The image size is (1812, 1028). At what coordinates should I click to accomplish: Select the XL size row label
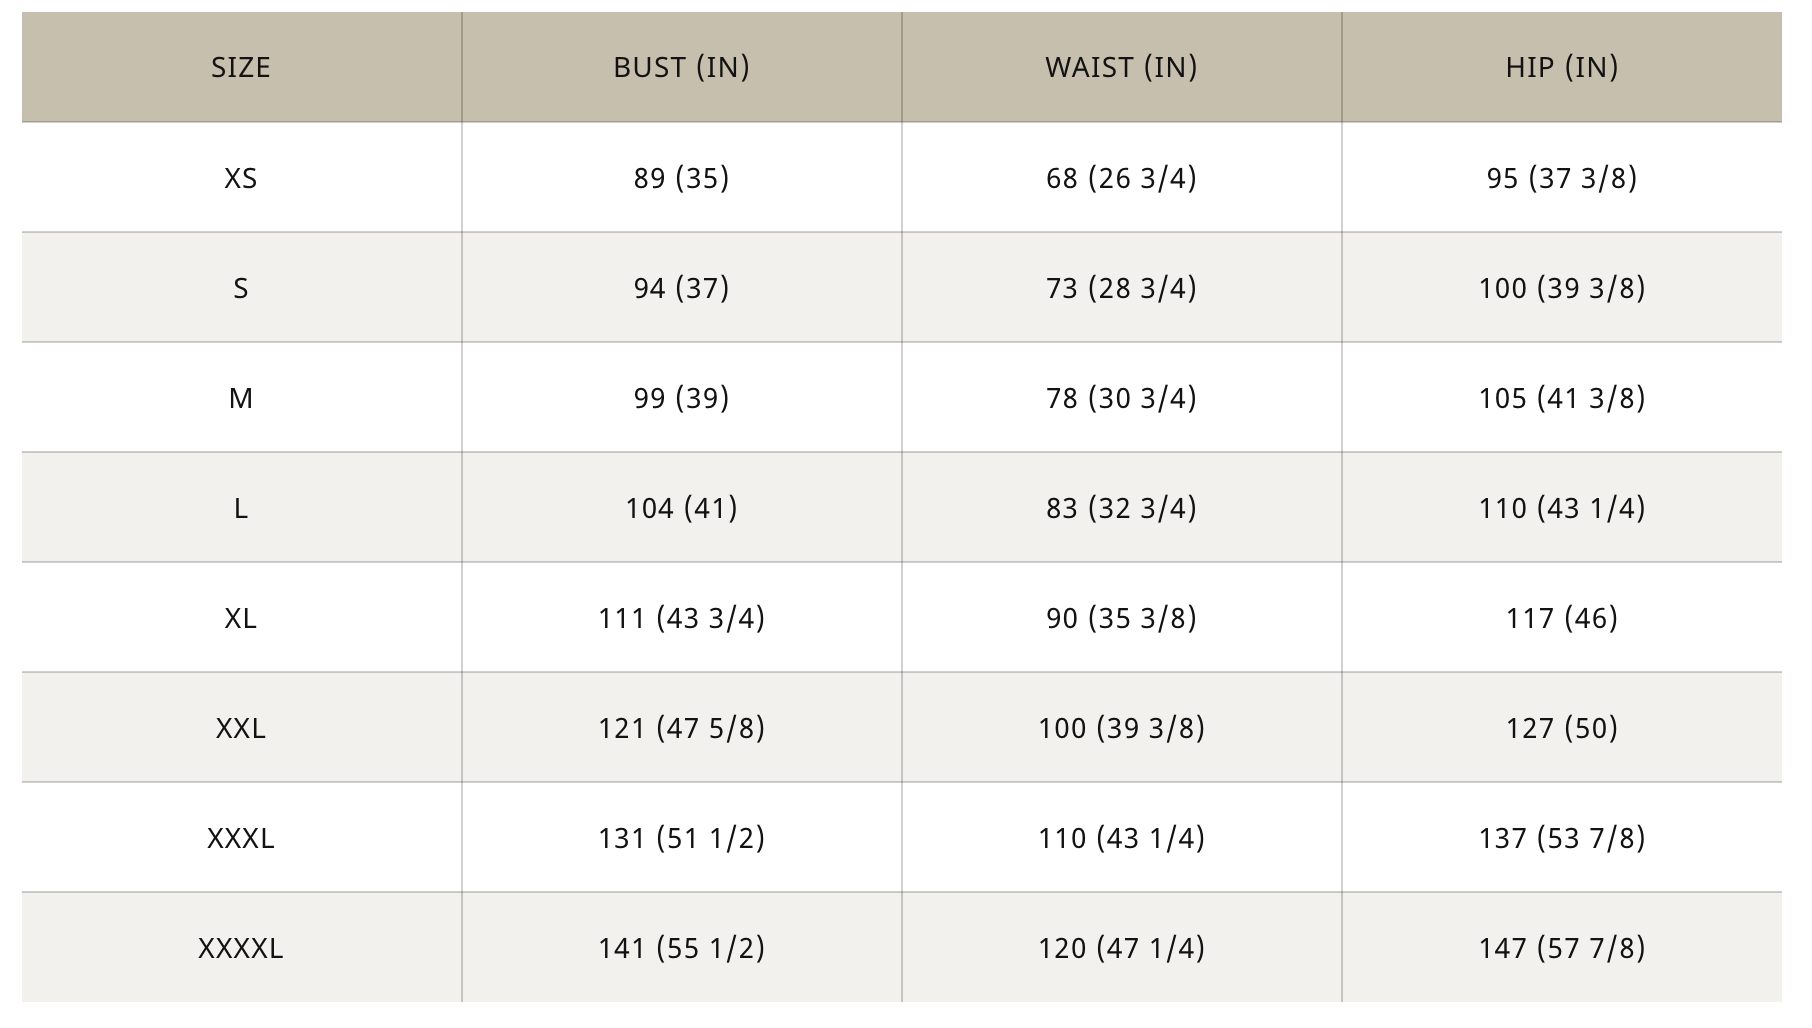pos(240,618)
